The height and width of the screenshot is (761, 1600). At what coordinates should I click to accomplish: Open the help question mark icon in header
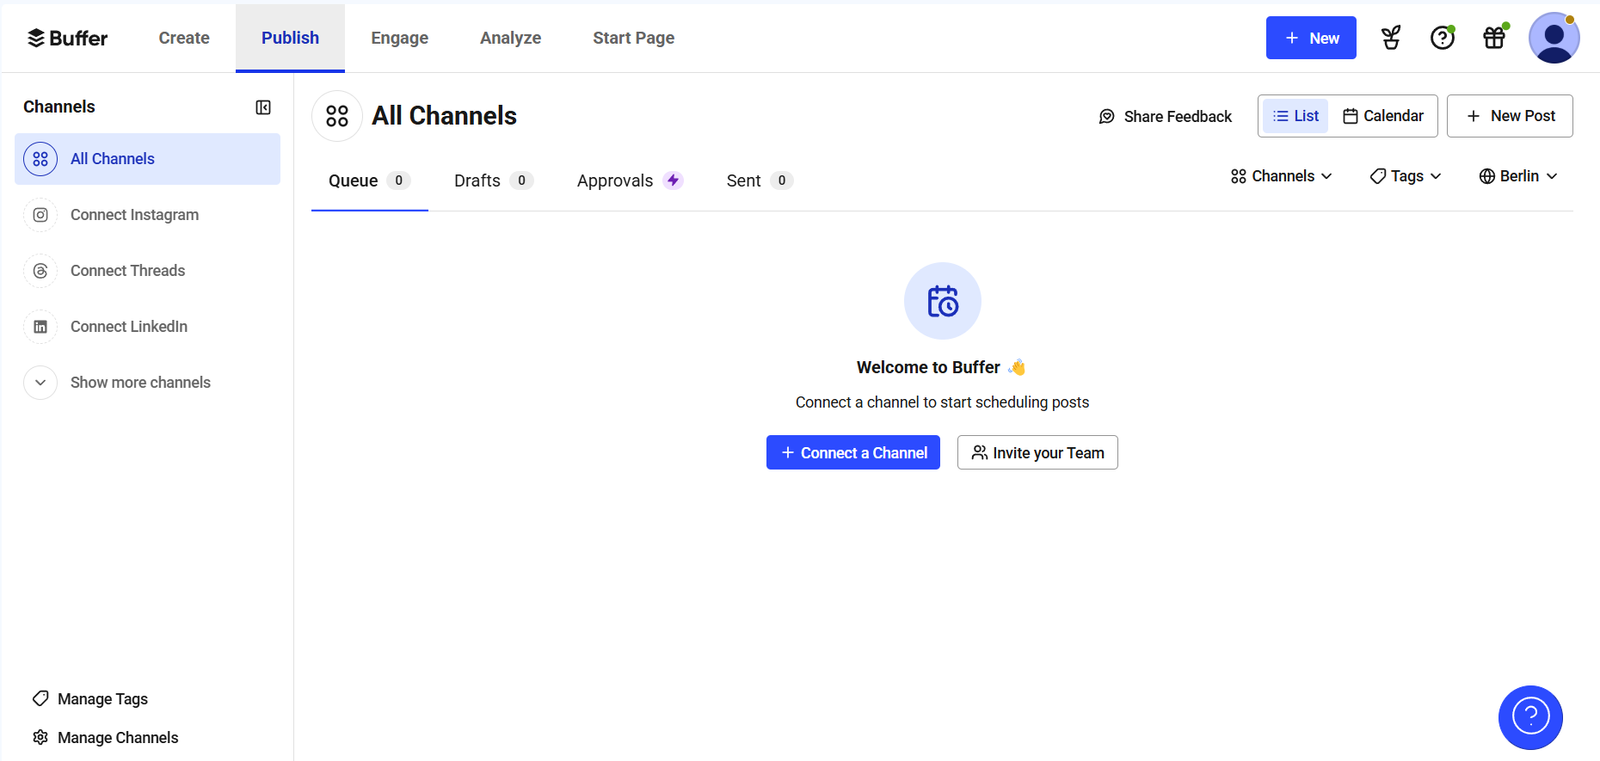(1442, 38)
